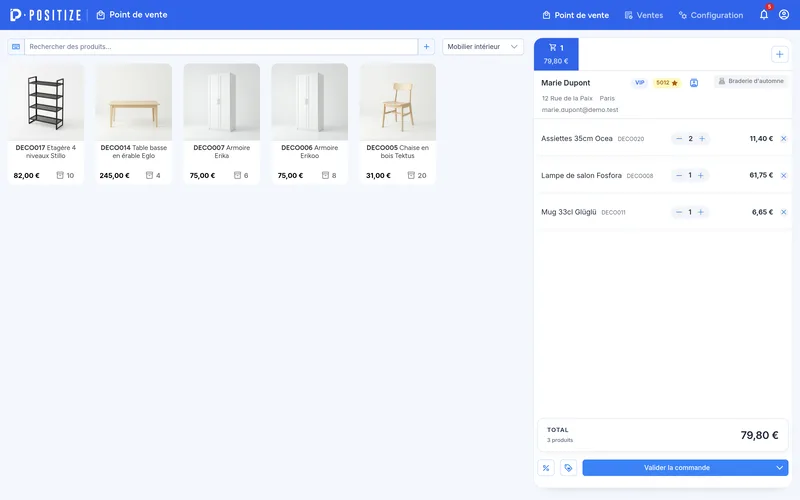Click the address 12 Rue de la Paix
Viewport: 800px width, 500px height.
click(567, 98)
